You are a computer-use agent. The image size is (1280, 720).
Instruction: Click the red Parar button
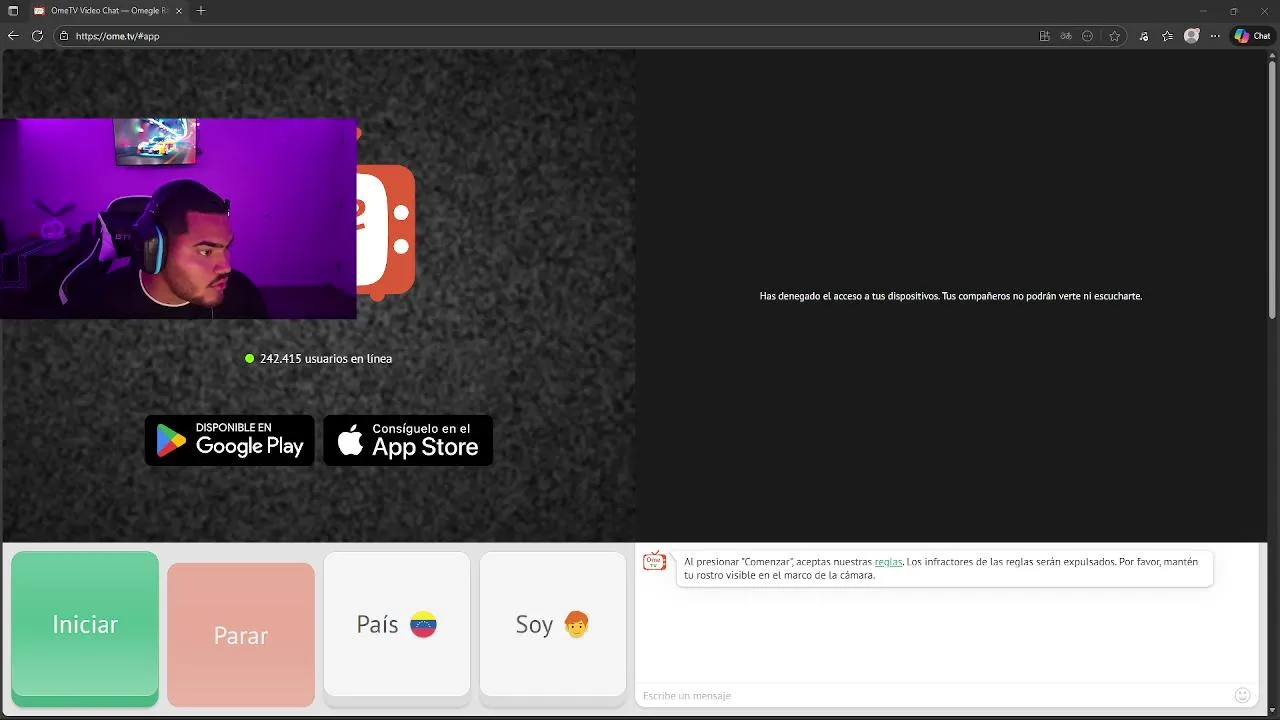click(x=241, y=635)
